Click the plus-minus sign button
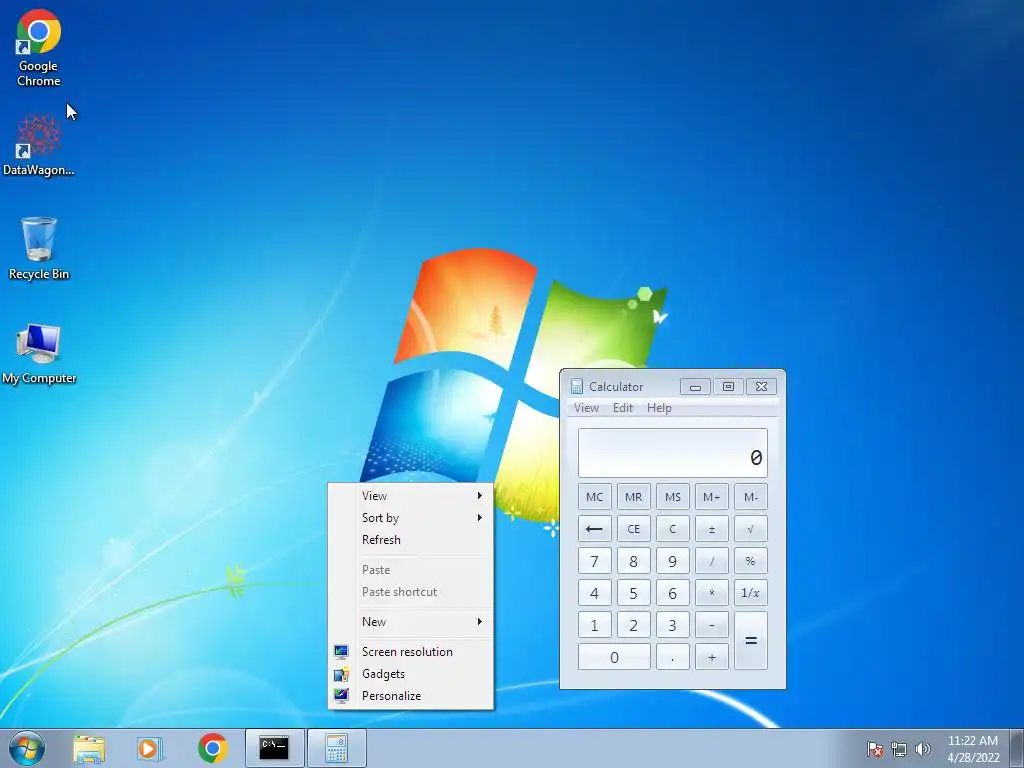 [x=712, y=529]
